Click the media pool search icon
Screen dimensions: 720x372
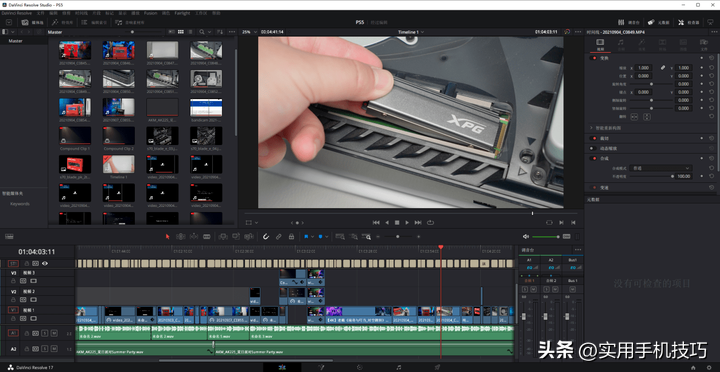tap(202, 32)
